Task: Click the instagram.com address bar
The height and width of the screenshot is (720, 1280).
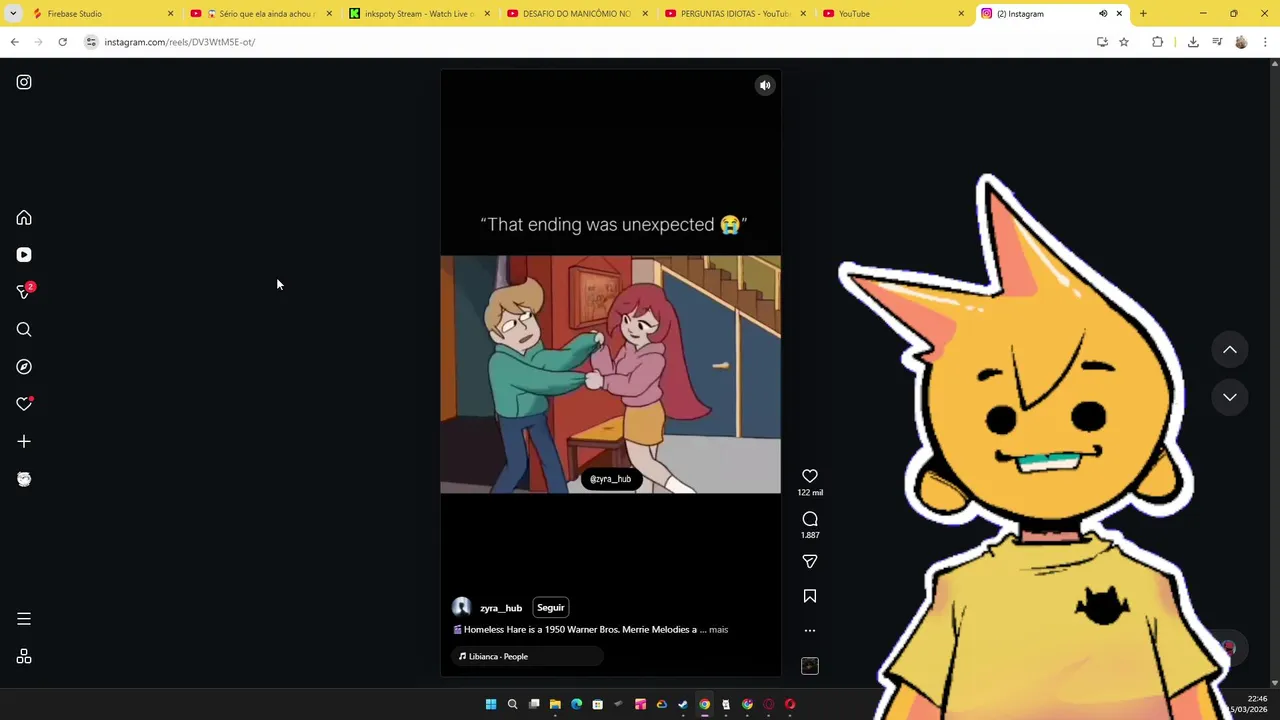Action: [x=590, y=42]
